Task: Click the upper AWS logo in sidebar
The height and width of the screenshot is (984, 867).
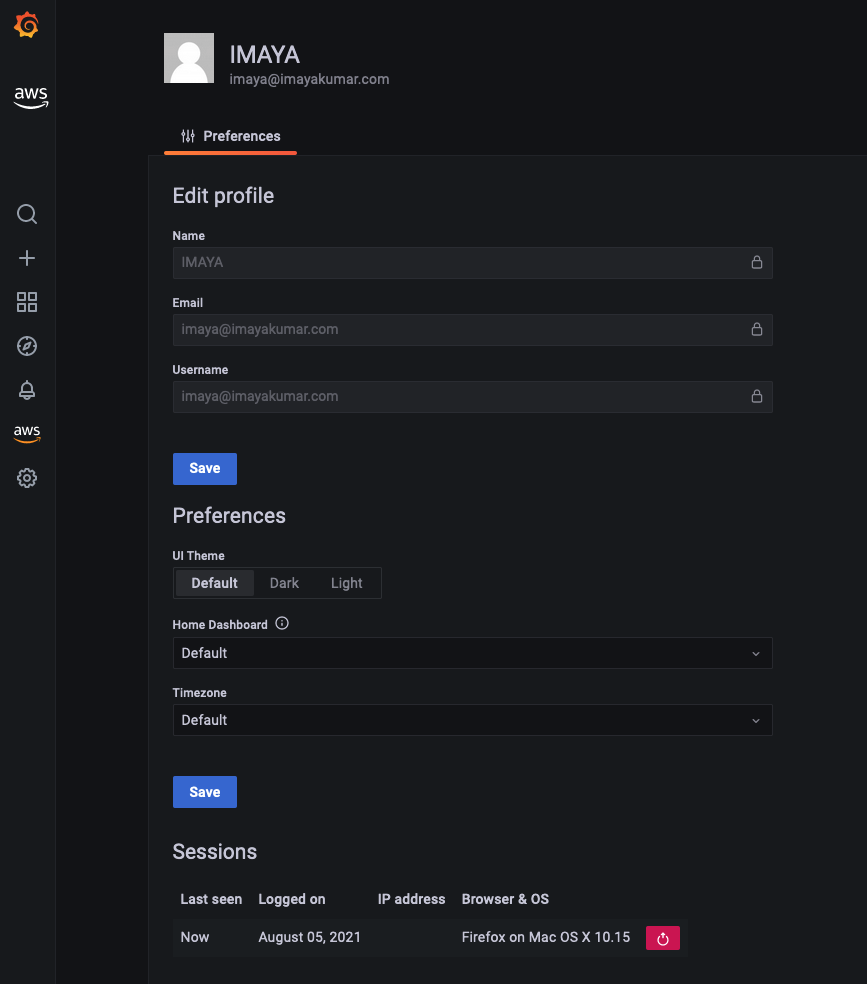Action: (31, 97)
